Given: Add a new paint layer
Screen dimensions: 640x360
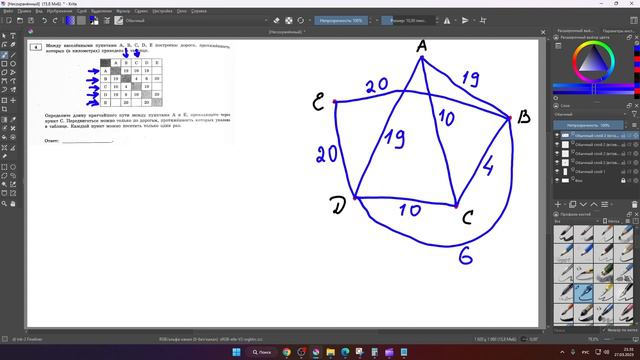Looking at the screenshot, I should click(558, 204).
